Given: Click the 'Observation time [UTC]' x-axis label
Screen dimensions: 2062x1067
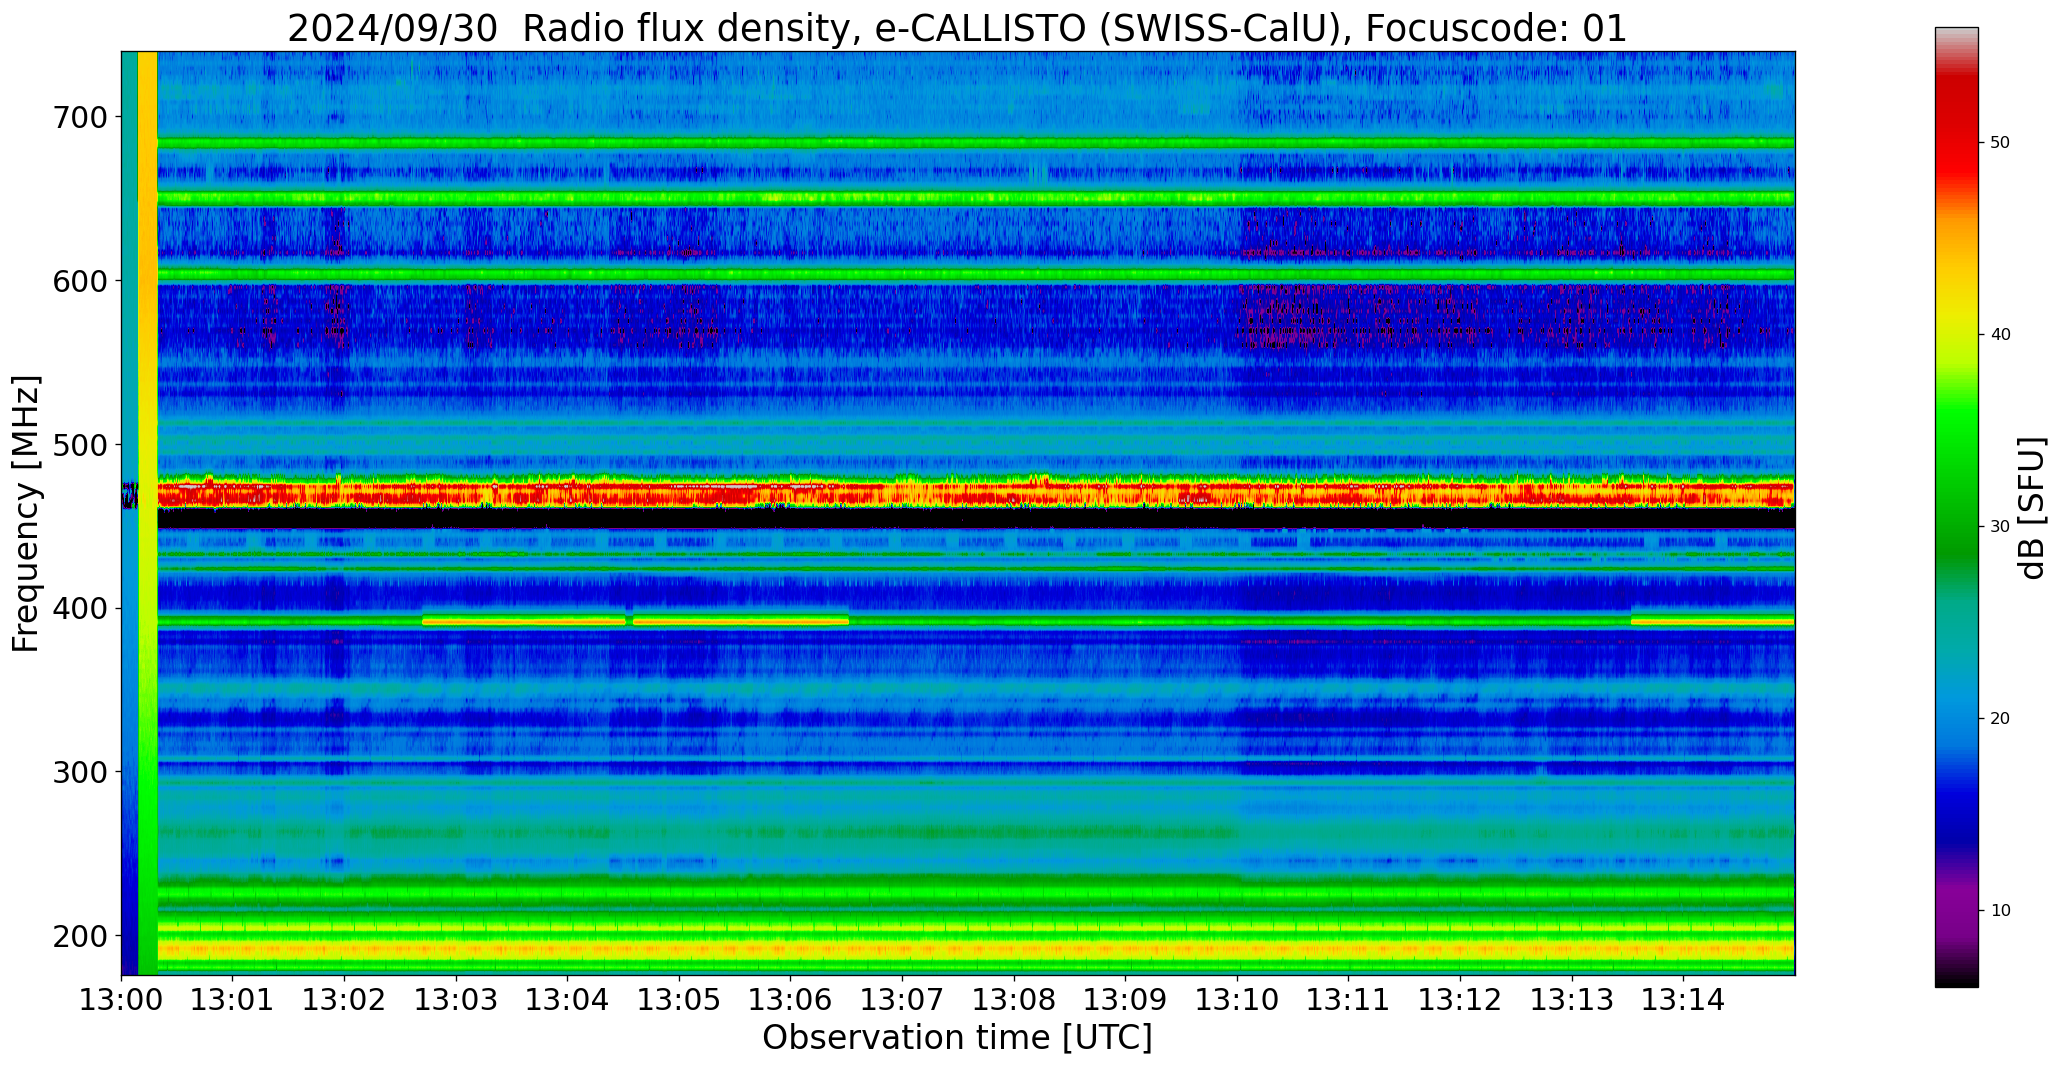Looking at the screenshot, I should click(957, 1038).
